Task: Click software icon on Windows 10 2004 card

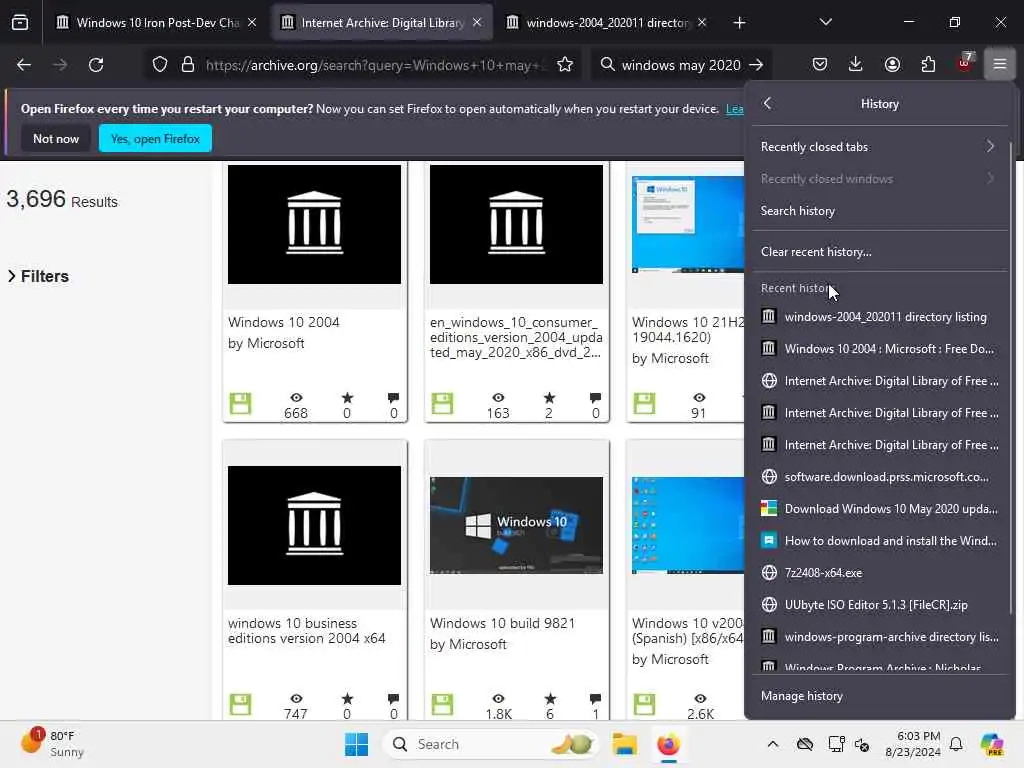Action: point(240,404)
